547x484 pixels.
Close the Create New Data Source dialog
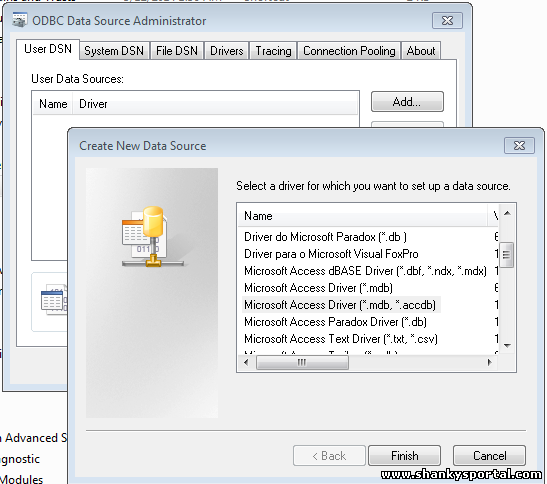click(519, 145)
